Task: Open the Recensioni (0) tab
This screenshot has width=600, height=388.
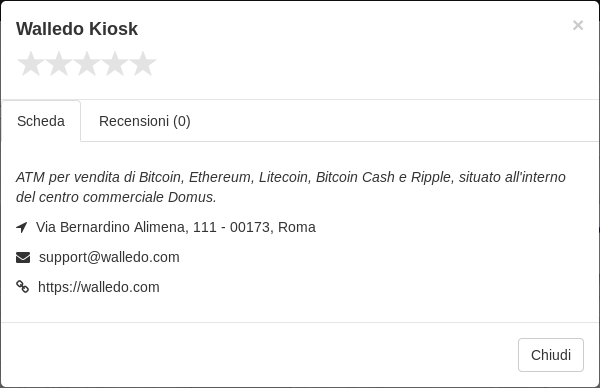Action: [x=145, y=121]
